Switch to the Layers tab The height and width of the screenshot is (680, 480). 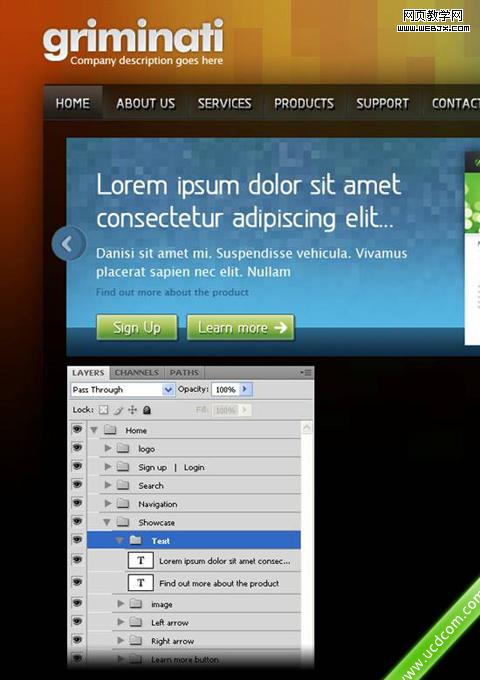point(88,373)
